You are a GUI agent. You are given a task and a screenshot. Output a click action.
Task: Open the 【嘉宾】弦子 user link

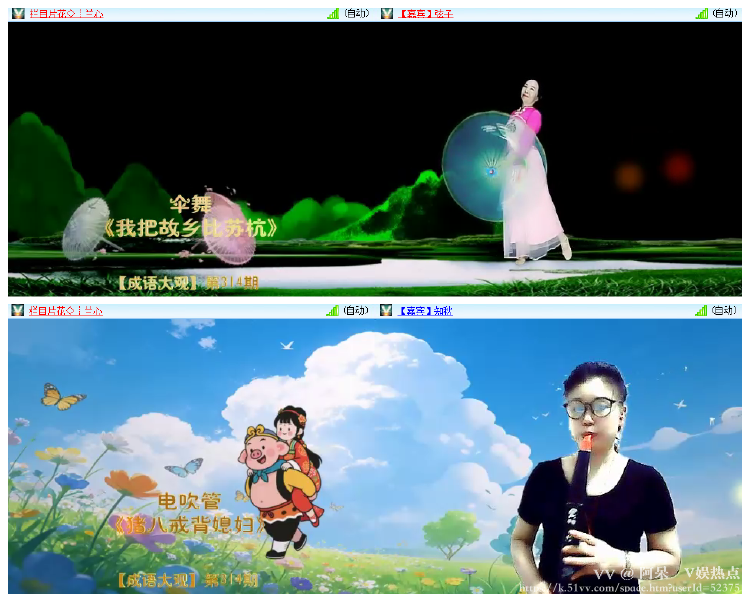(426, 14)
